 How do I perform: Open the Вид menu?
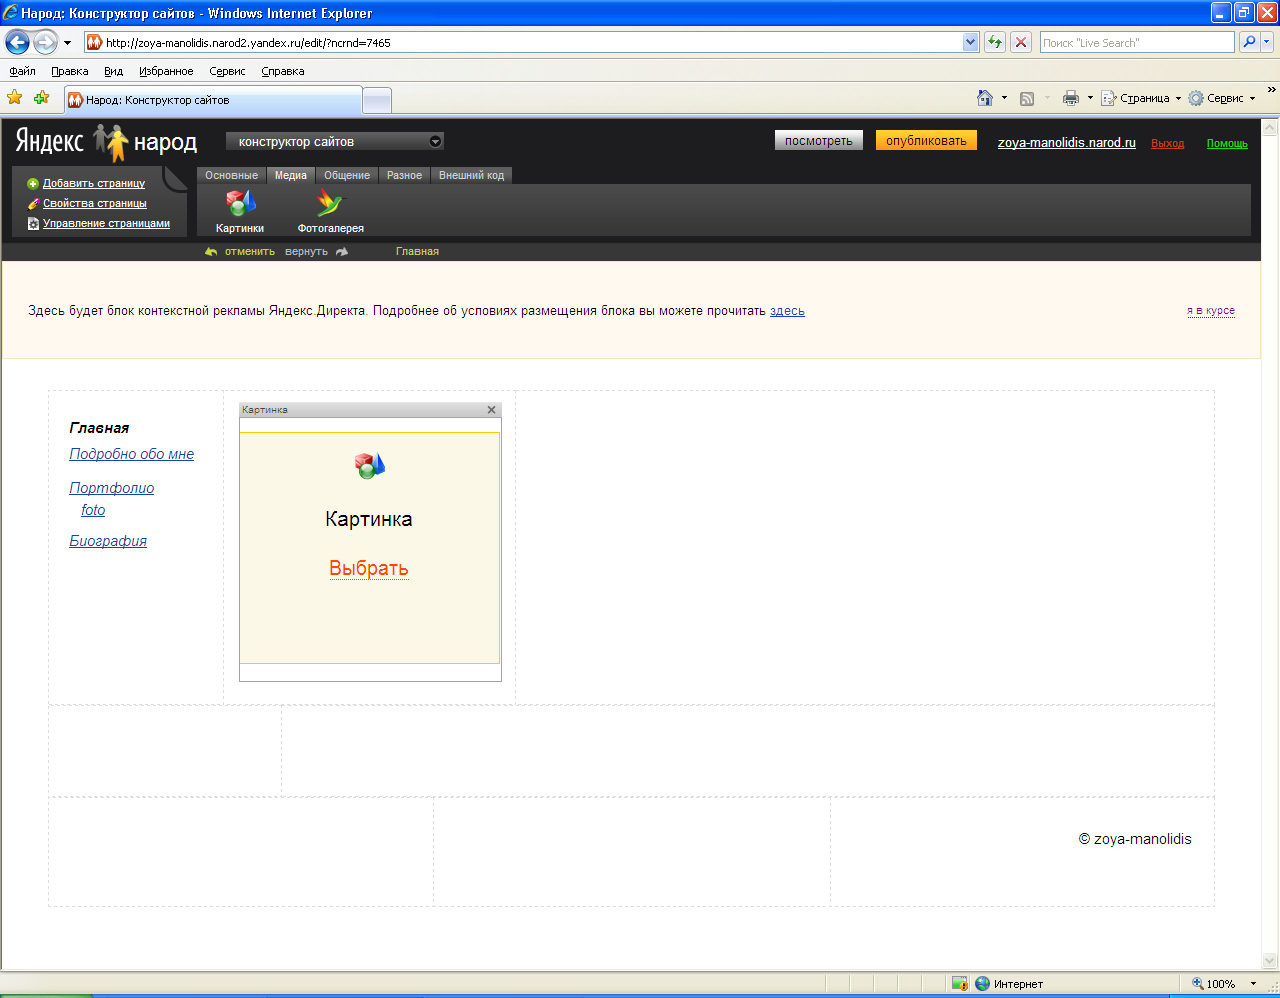113,71
